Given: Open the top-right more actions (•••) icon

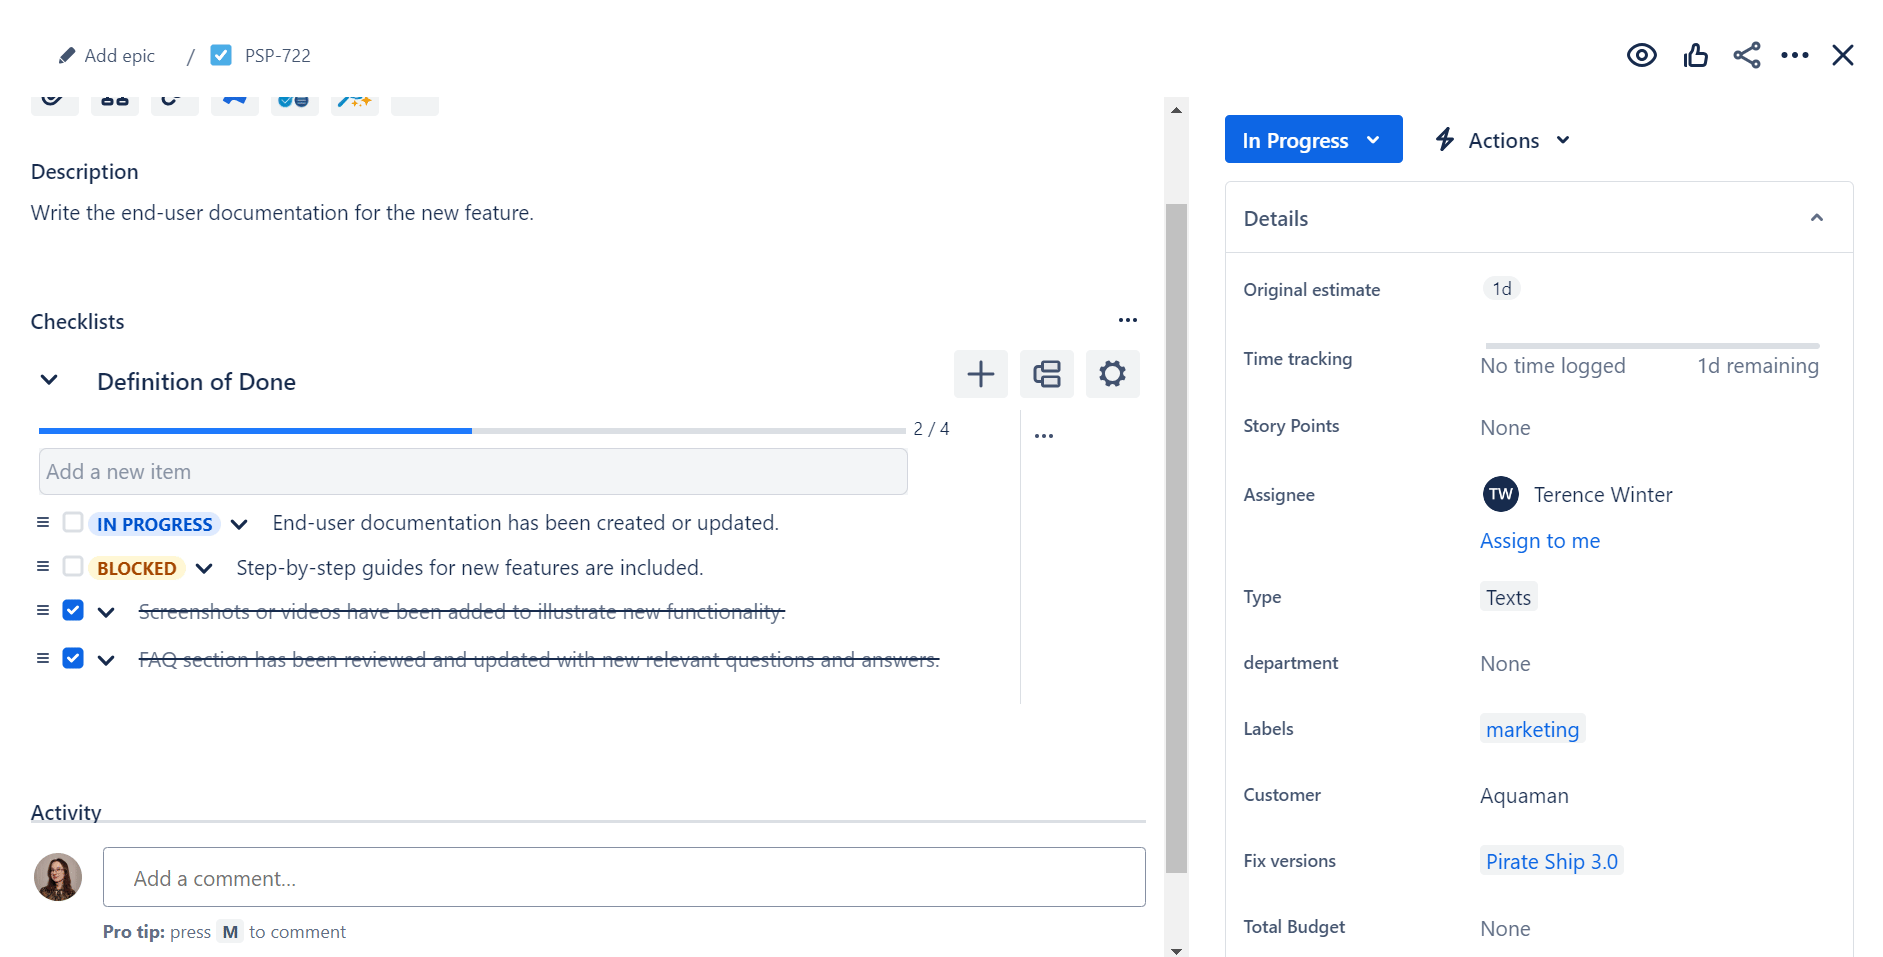Looking at the screenshot, I should 1795,55.
